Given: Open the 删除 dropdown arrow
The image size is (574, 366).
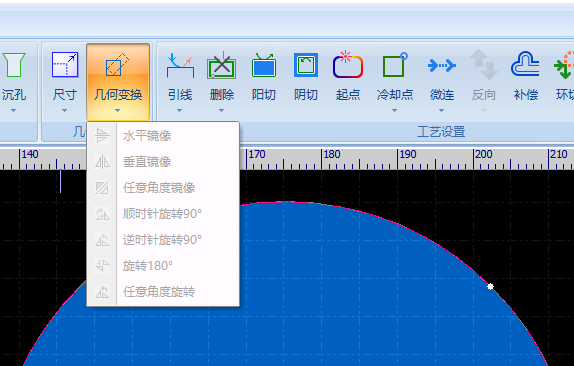Looking at the screenshot, I should pyautogui.click(x=221, y=111).
